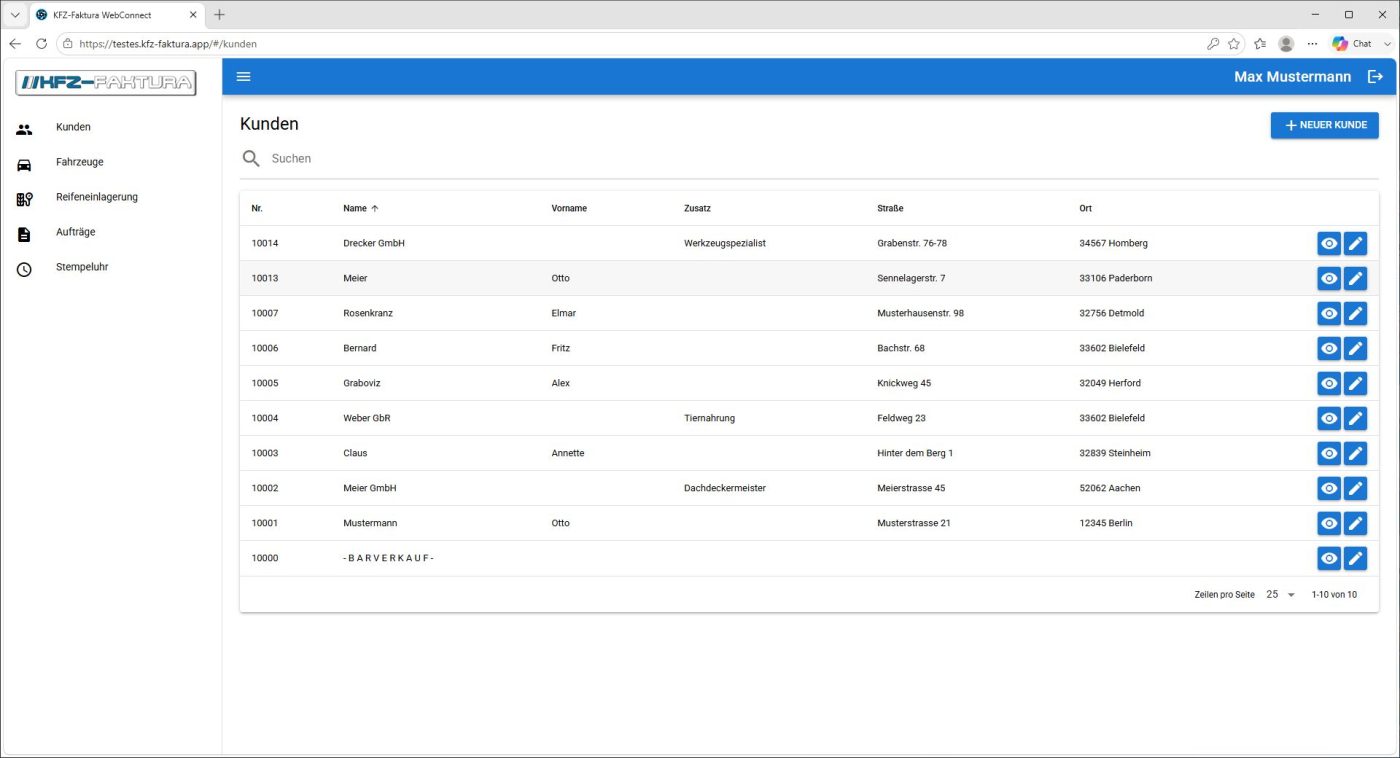Sort the table by the Straße column
The height and width of the screenshot is (758, 1400).
[x=890, y=208]
